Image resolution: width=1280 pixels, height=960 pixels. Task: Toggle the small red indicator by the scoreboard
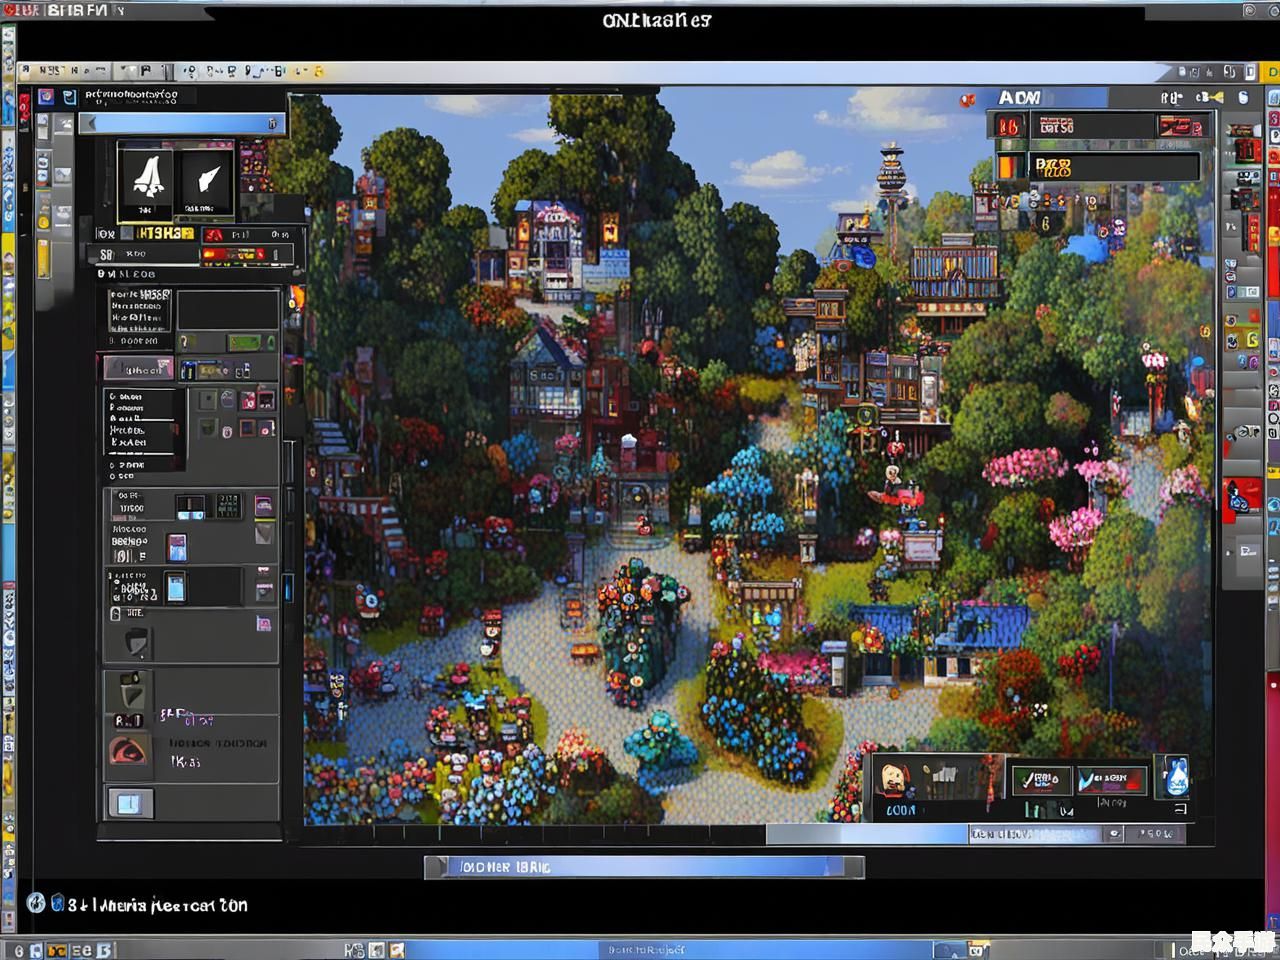point(967,100)
